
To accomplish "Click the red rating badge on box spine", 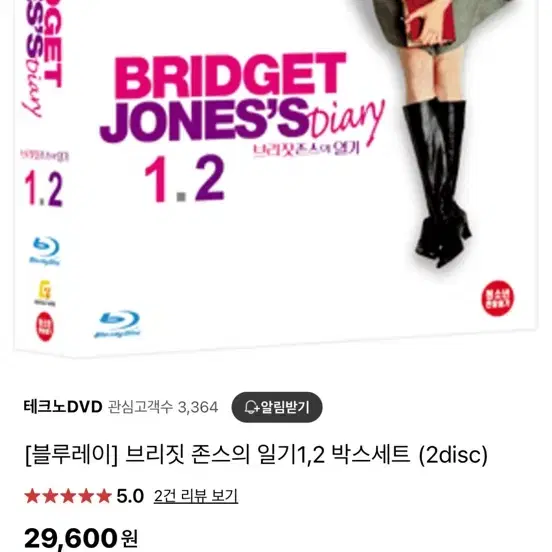I will point(45,327).
